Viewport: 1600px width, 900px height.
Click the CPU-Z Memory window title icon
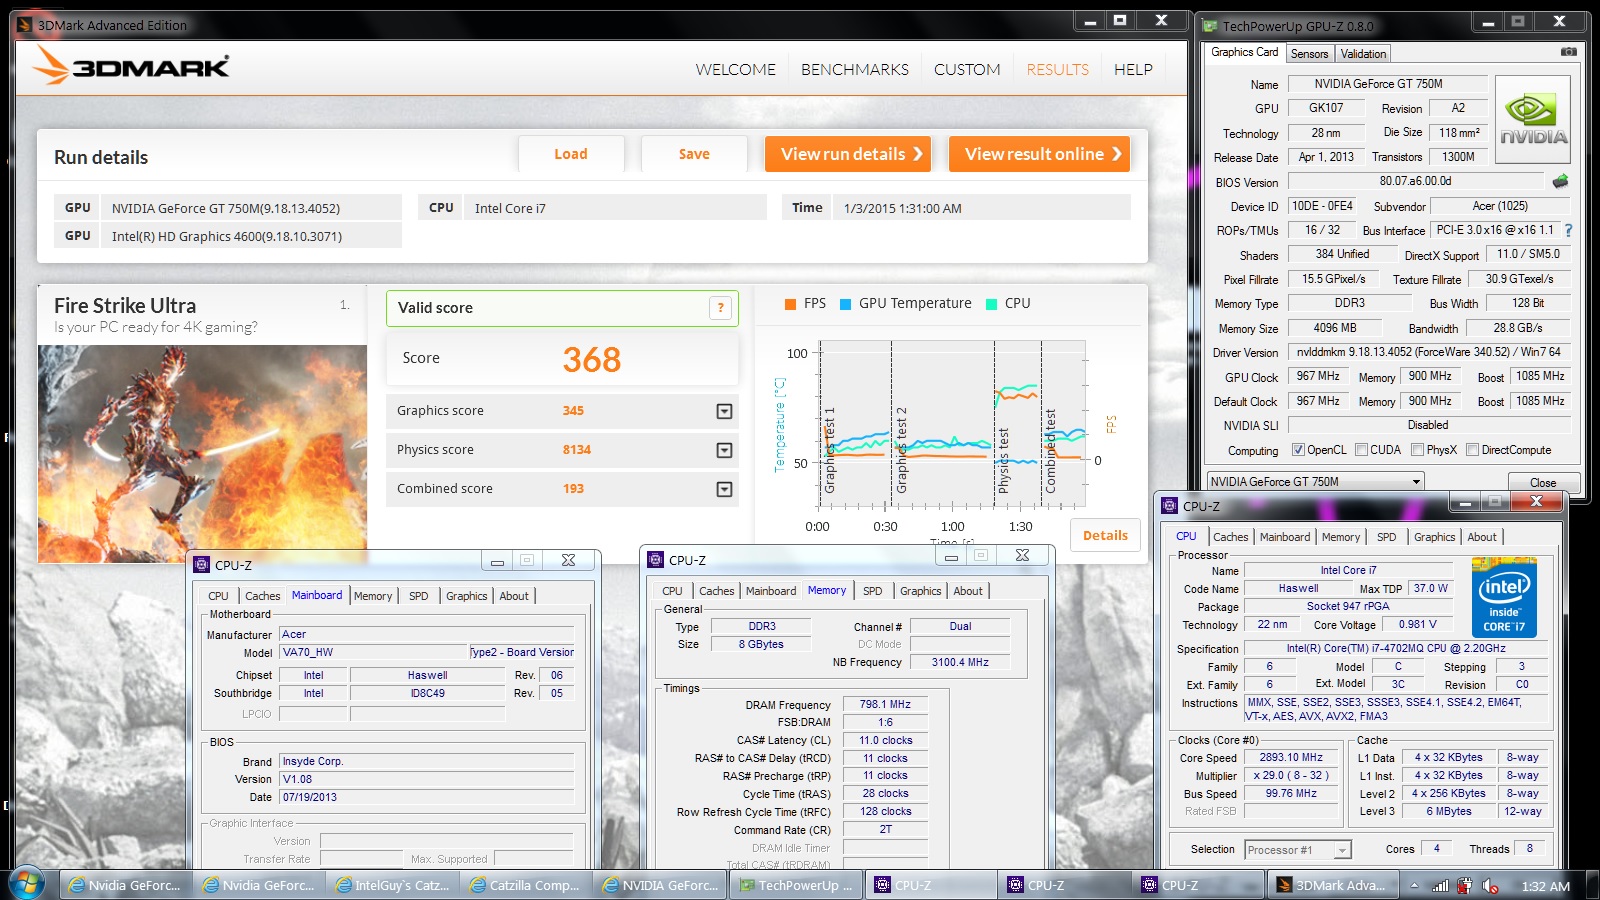click(655, 560)
